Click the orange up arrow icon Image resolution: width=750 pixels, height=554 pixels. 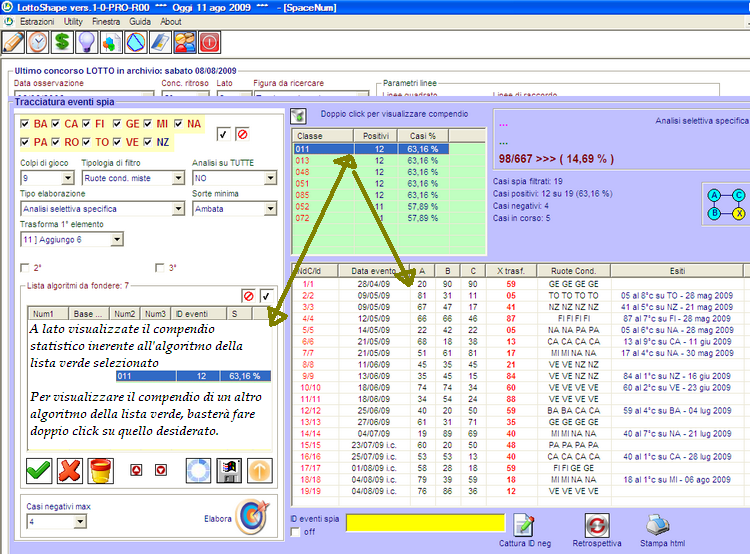[260, 471]
